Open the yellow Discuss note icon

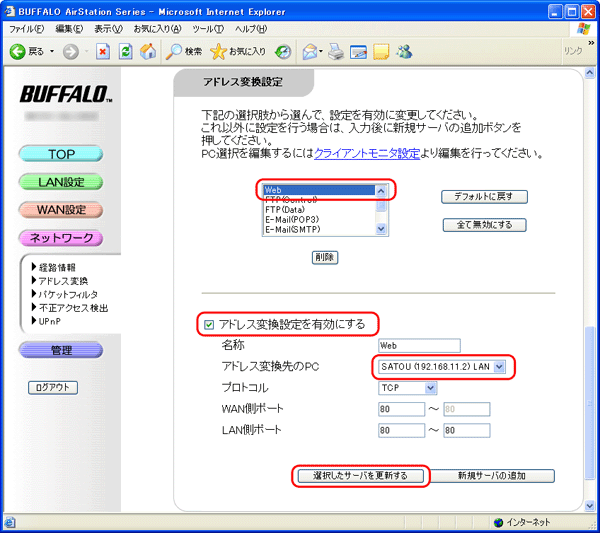381,51
